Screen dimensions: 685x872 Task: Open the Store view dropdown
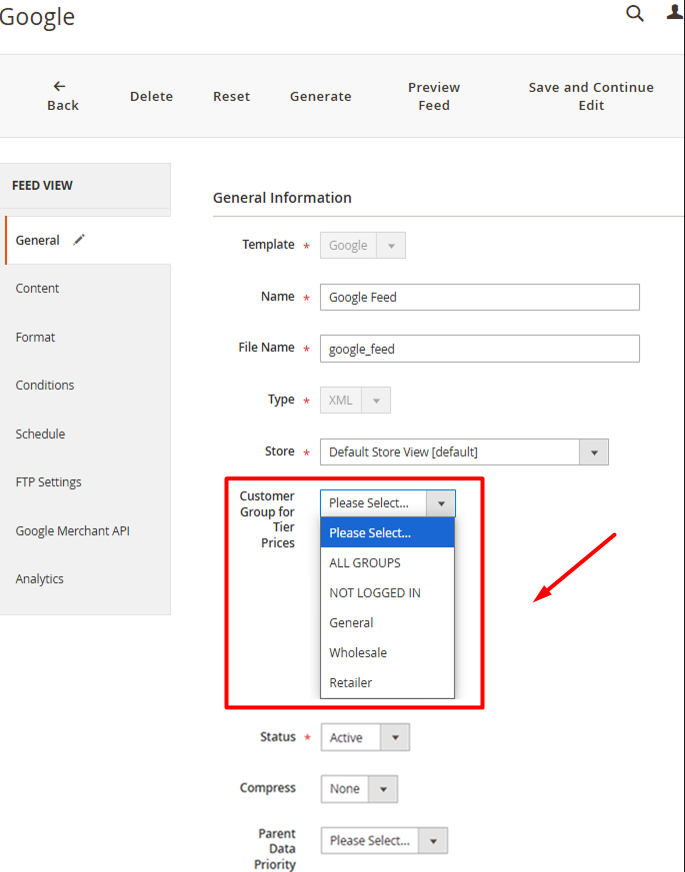click(x=464, y=452)
